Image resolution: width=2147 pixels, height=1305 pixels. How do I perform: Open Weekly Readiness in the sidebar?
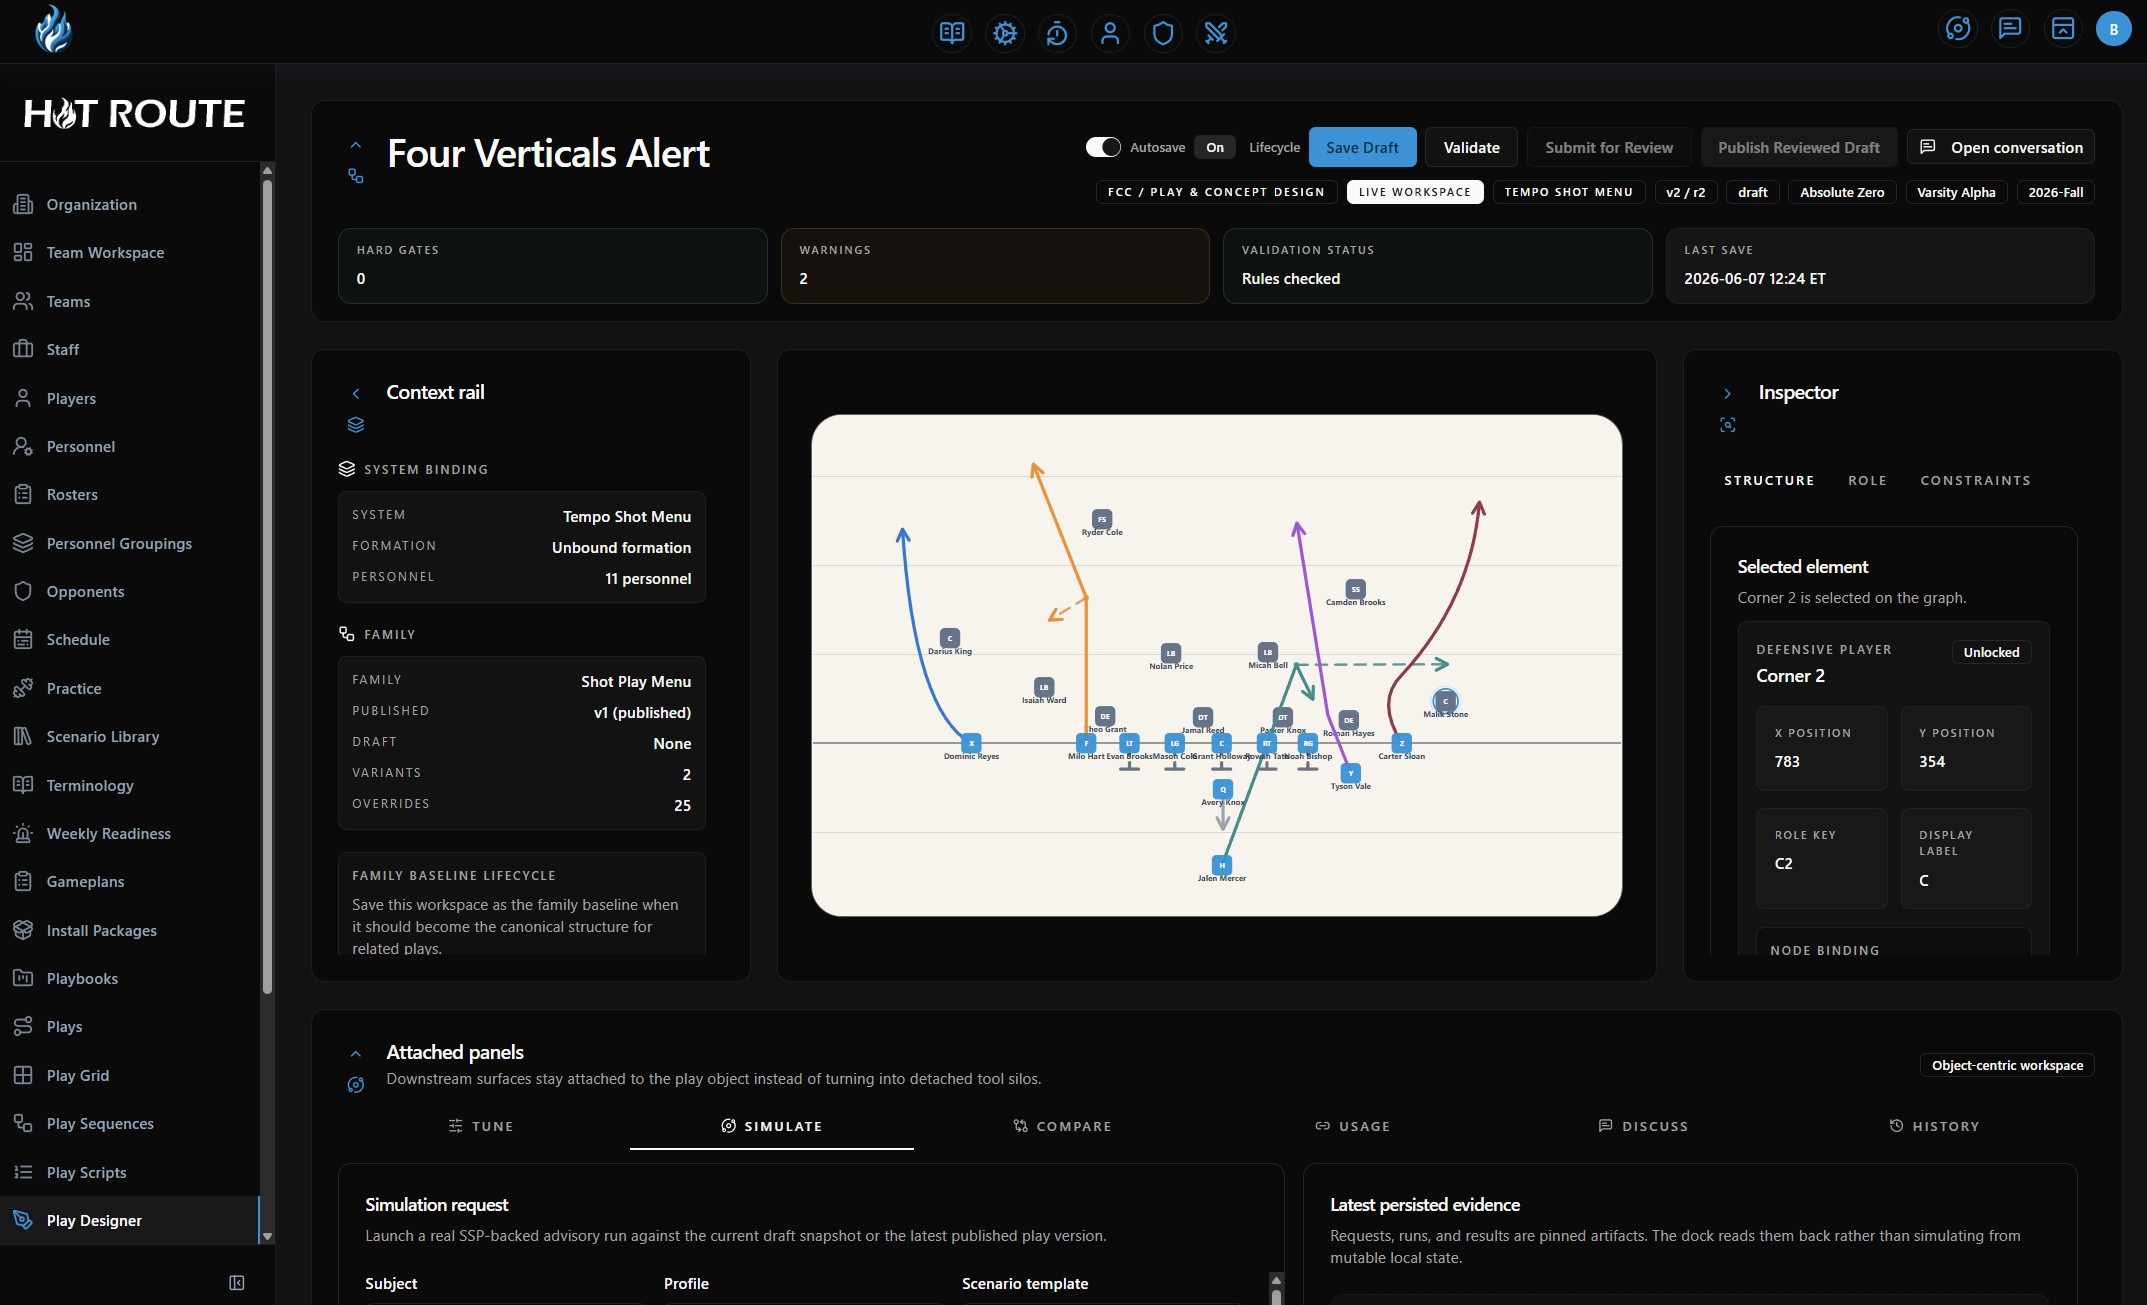click(x=130, y=833)
